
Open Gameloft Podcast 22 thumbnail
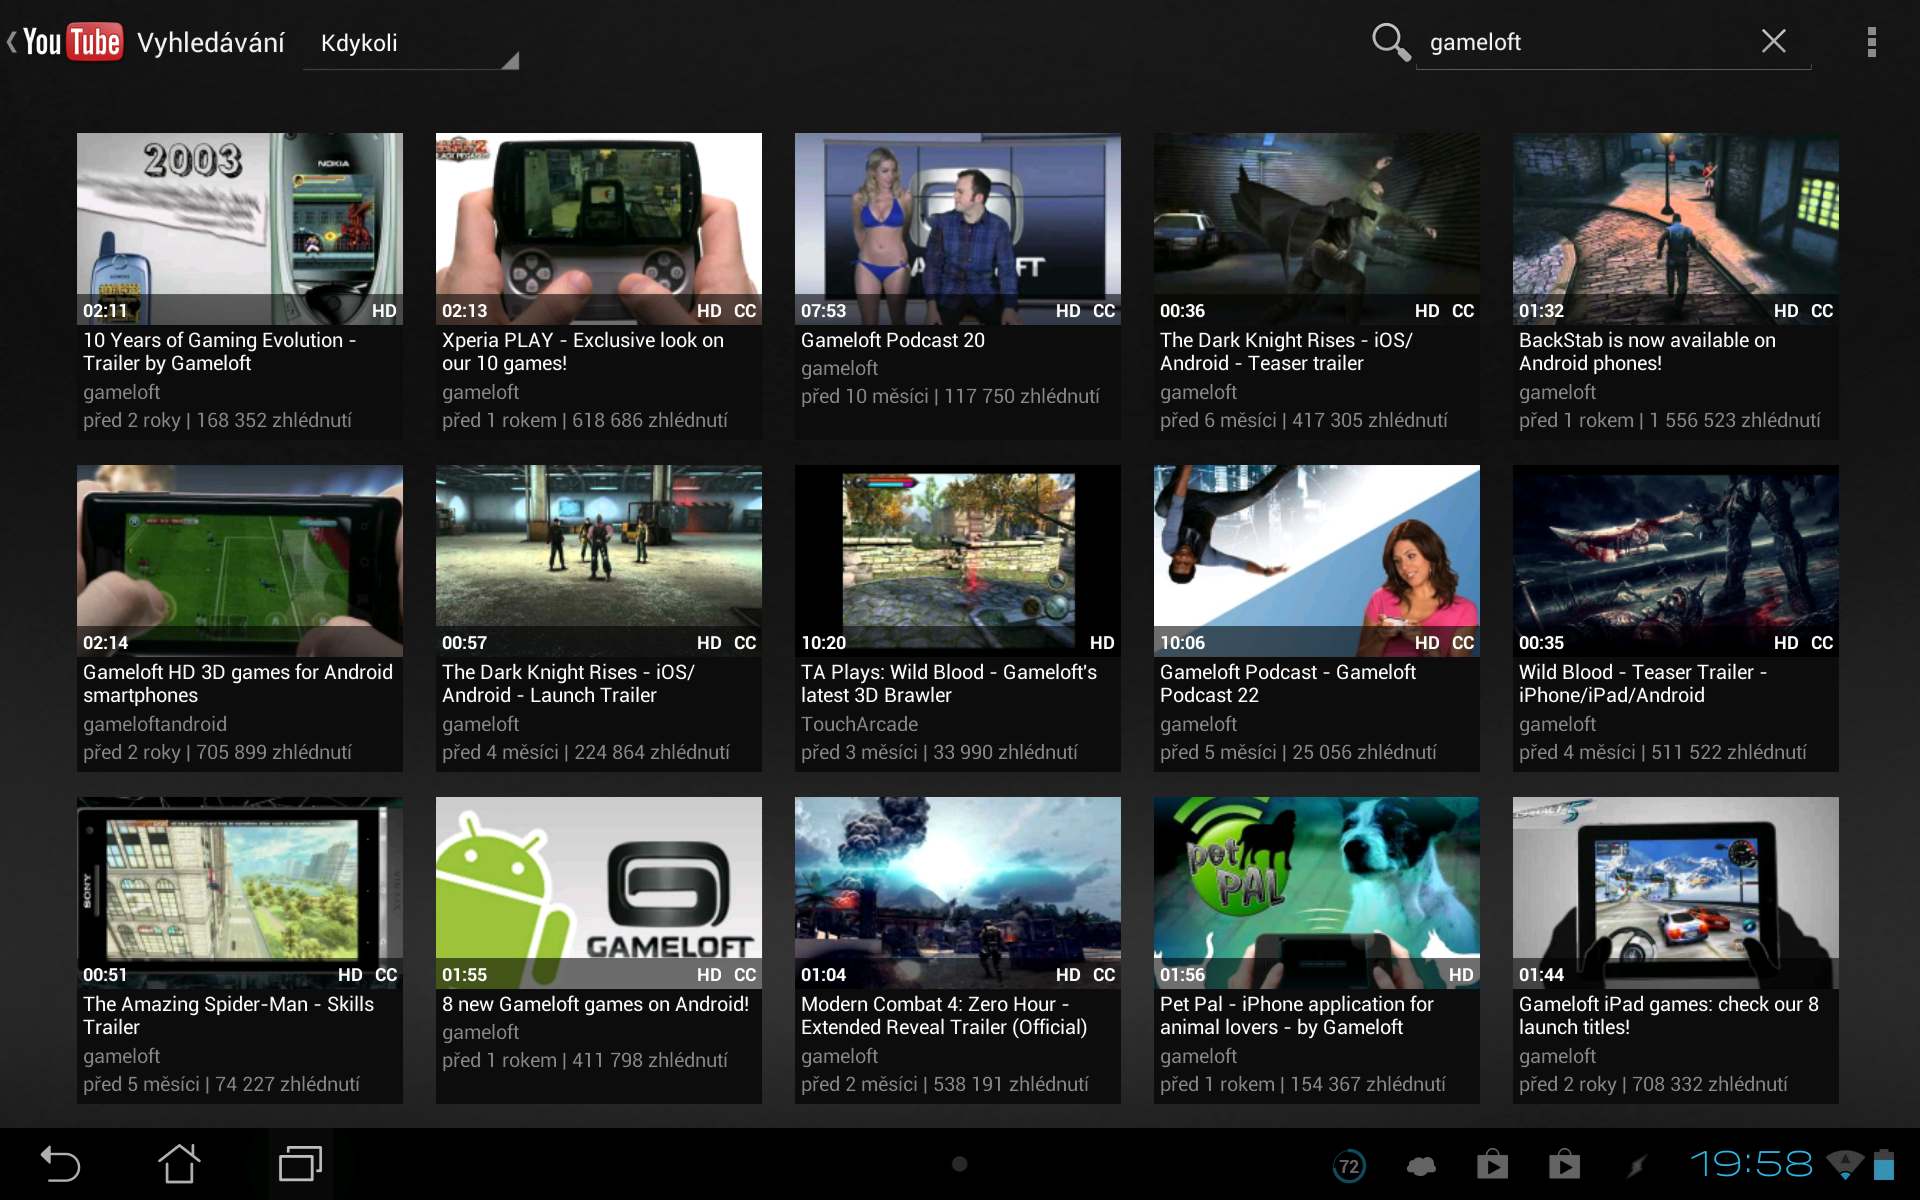[1317, 560]
